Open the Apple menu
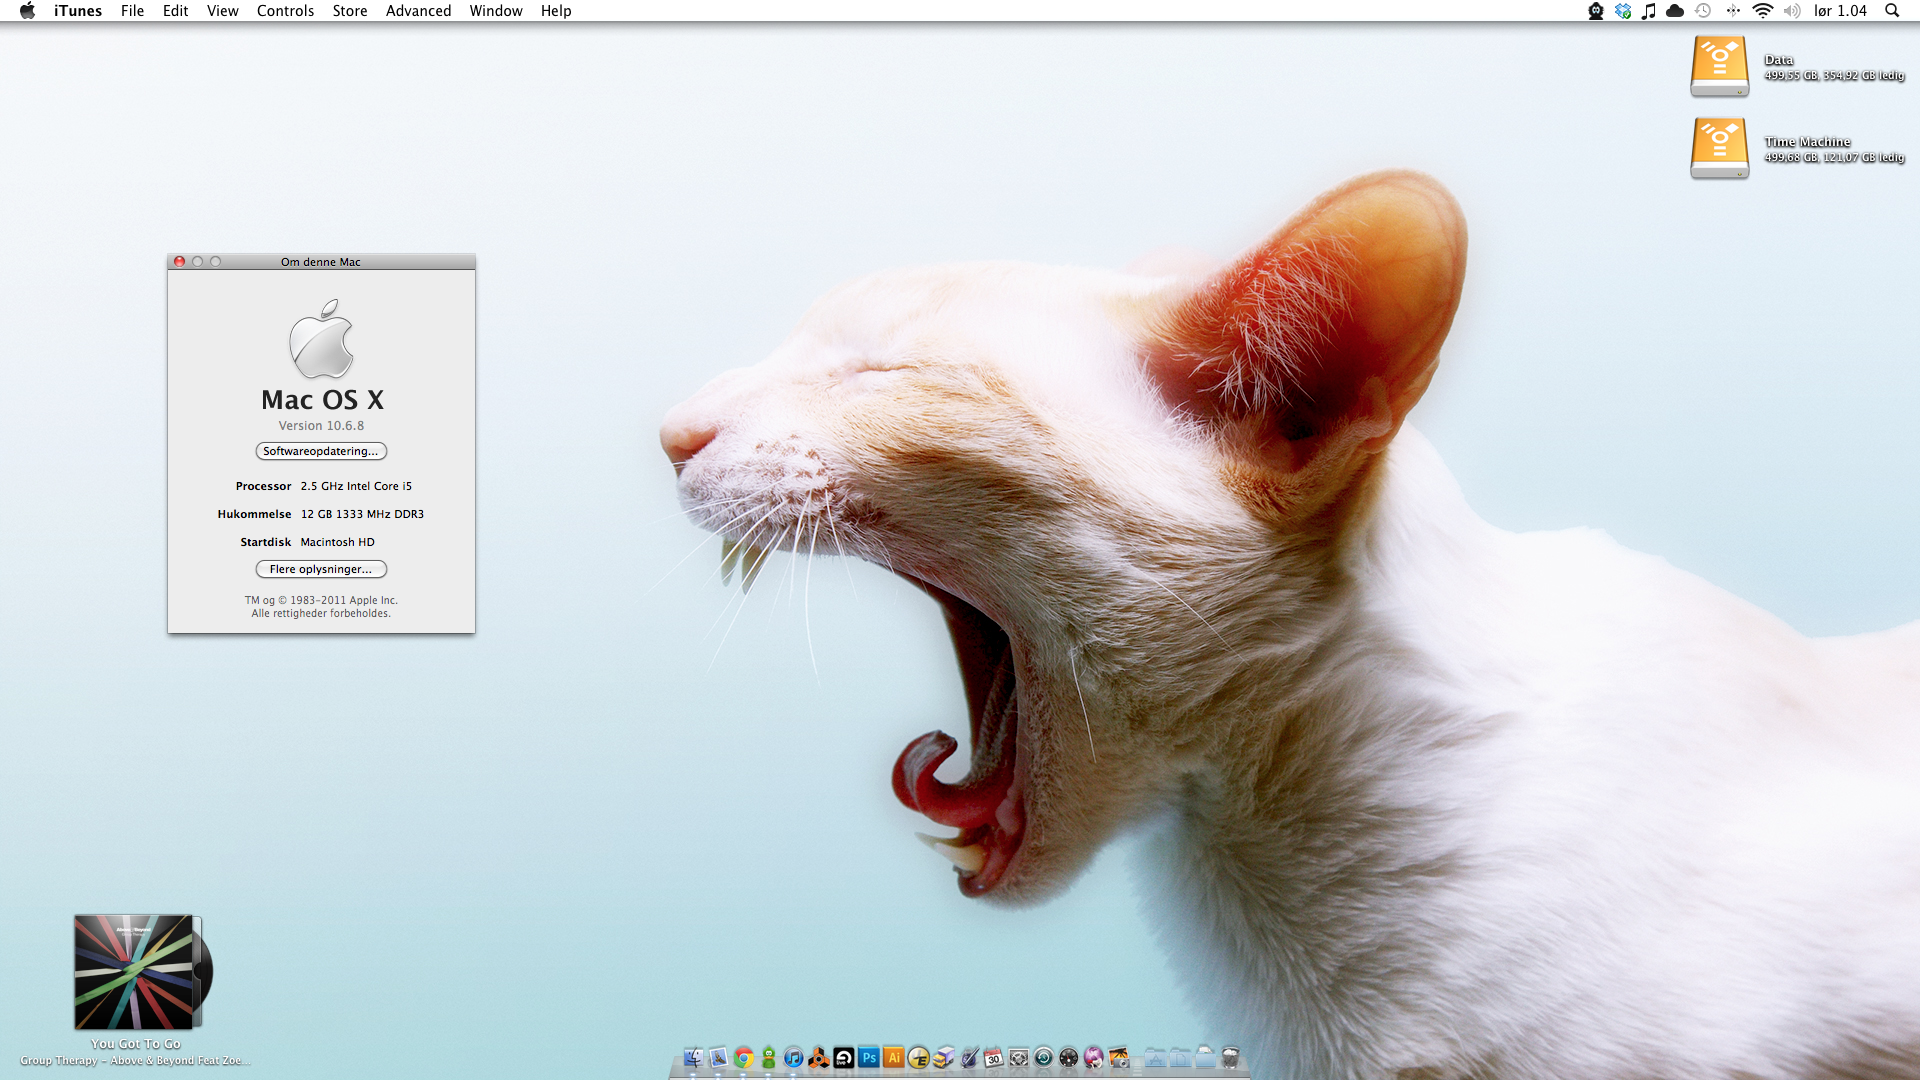Viewport: 1920px width, 1080px height. point(27,11)
